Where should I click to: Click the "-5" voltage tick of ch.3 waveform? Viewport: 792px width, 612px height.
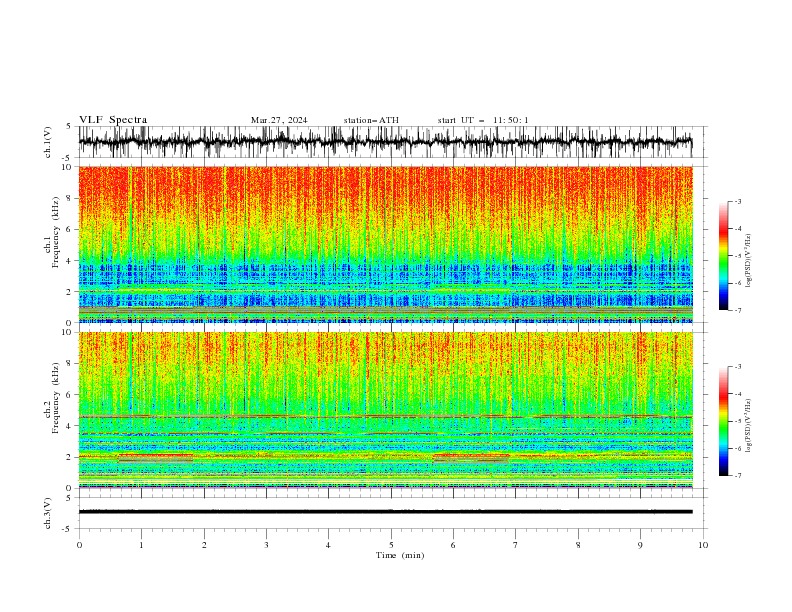[x=68, y=529]
